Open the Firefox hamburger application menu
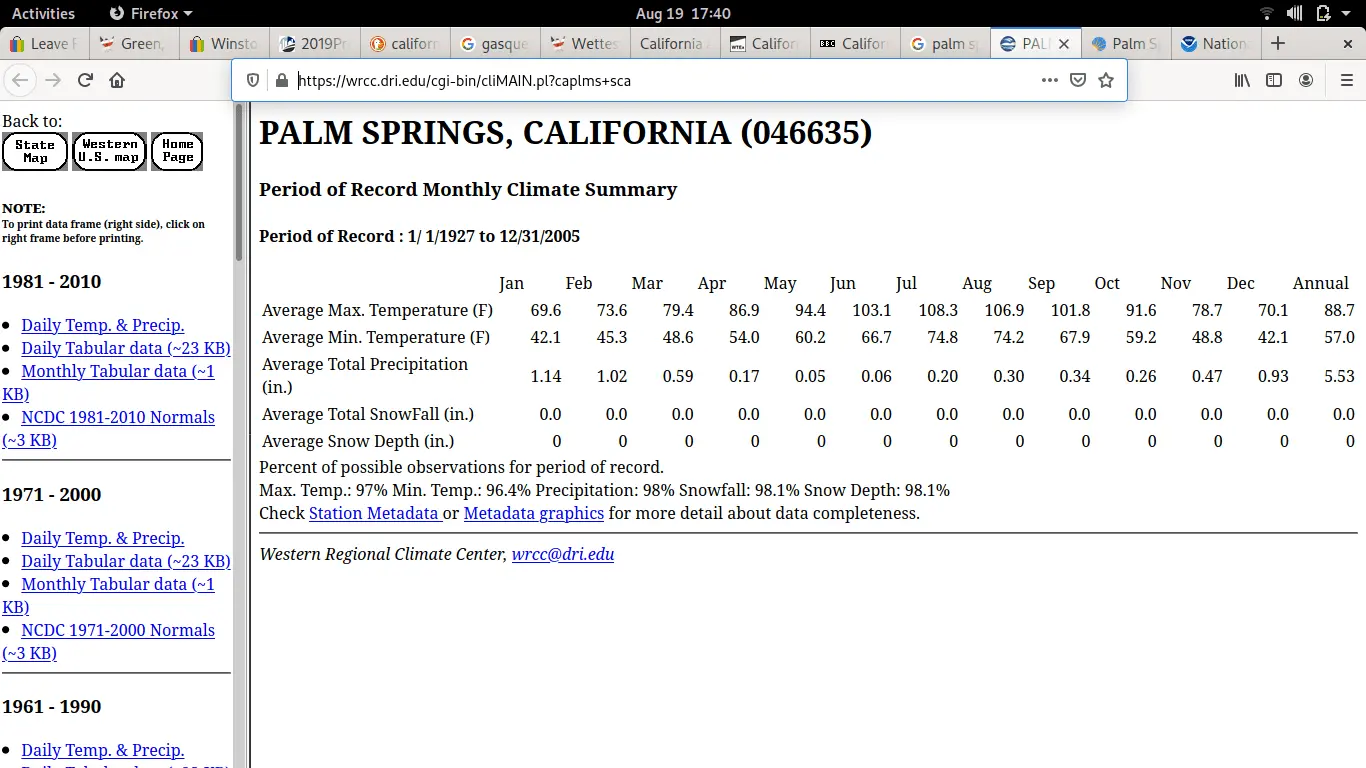Image resolution: width=1366 pixels, height=768 pixels. pos(1346,80)
